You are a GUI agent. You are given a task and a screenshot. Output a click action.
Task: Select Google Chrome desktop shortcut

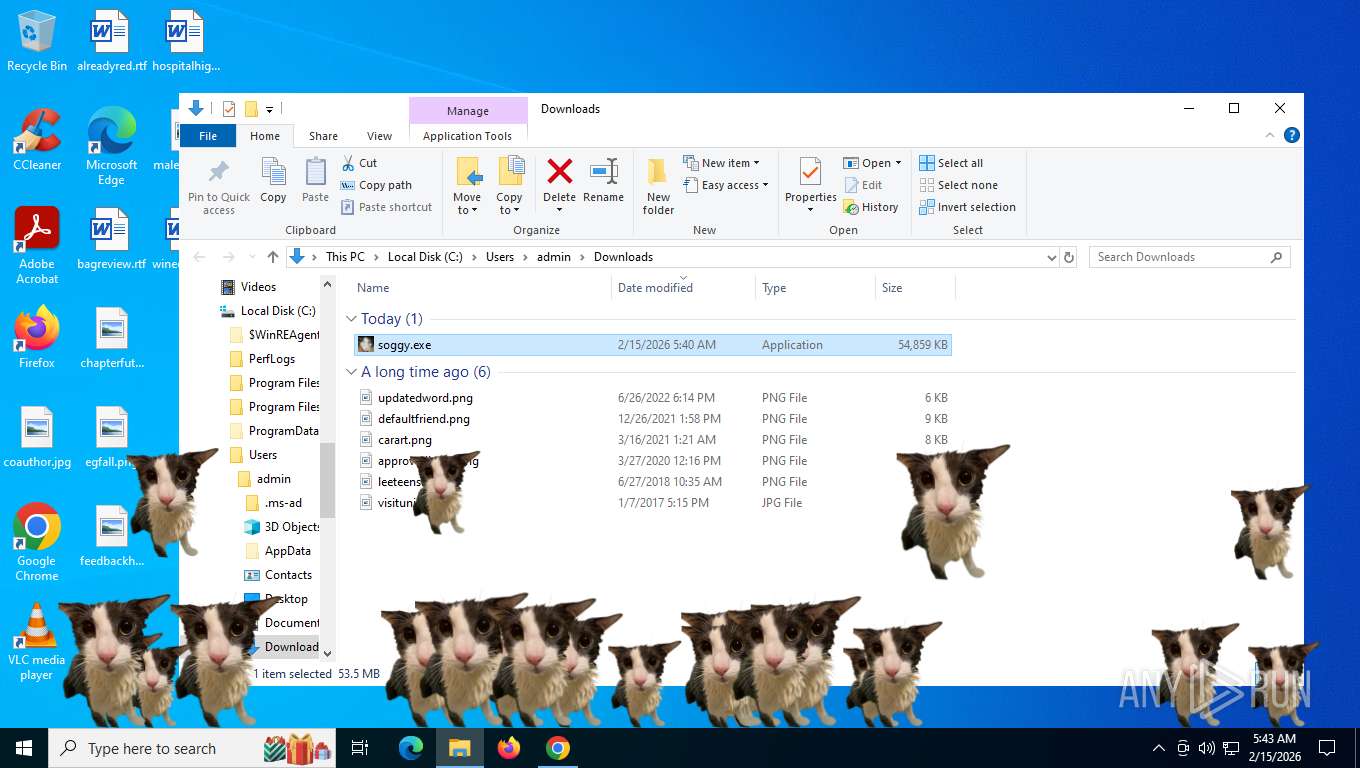[37, 542]
